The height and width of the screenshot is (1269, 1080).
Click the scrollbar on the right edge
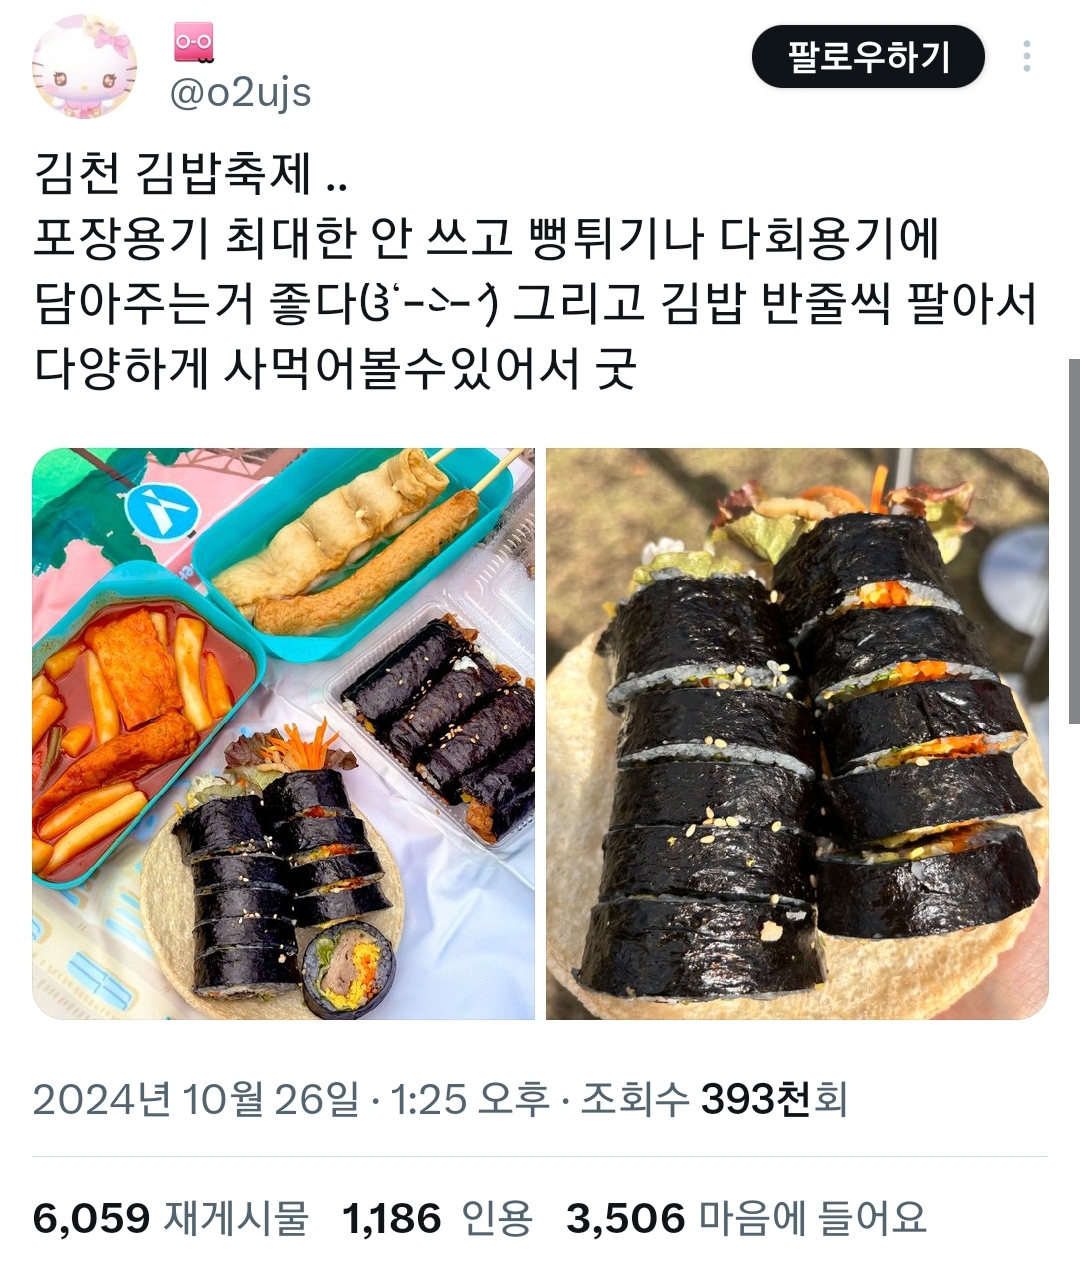[x=1074, y=540]
